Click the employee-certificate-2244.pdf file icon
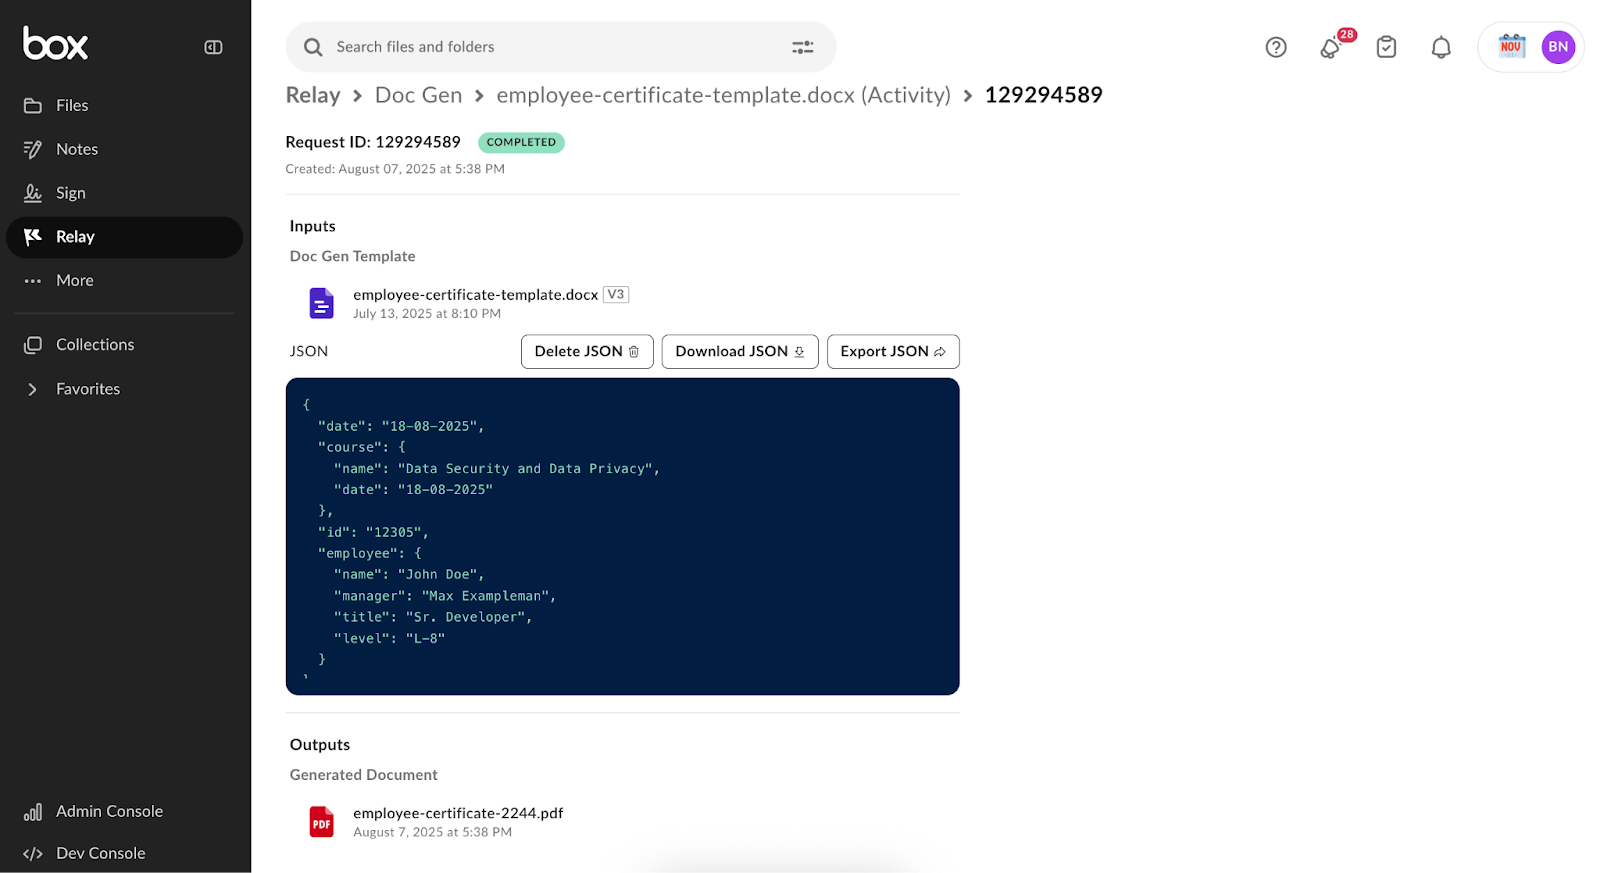 [321, 822]
